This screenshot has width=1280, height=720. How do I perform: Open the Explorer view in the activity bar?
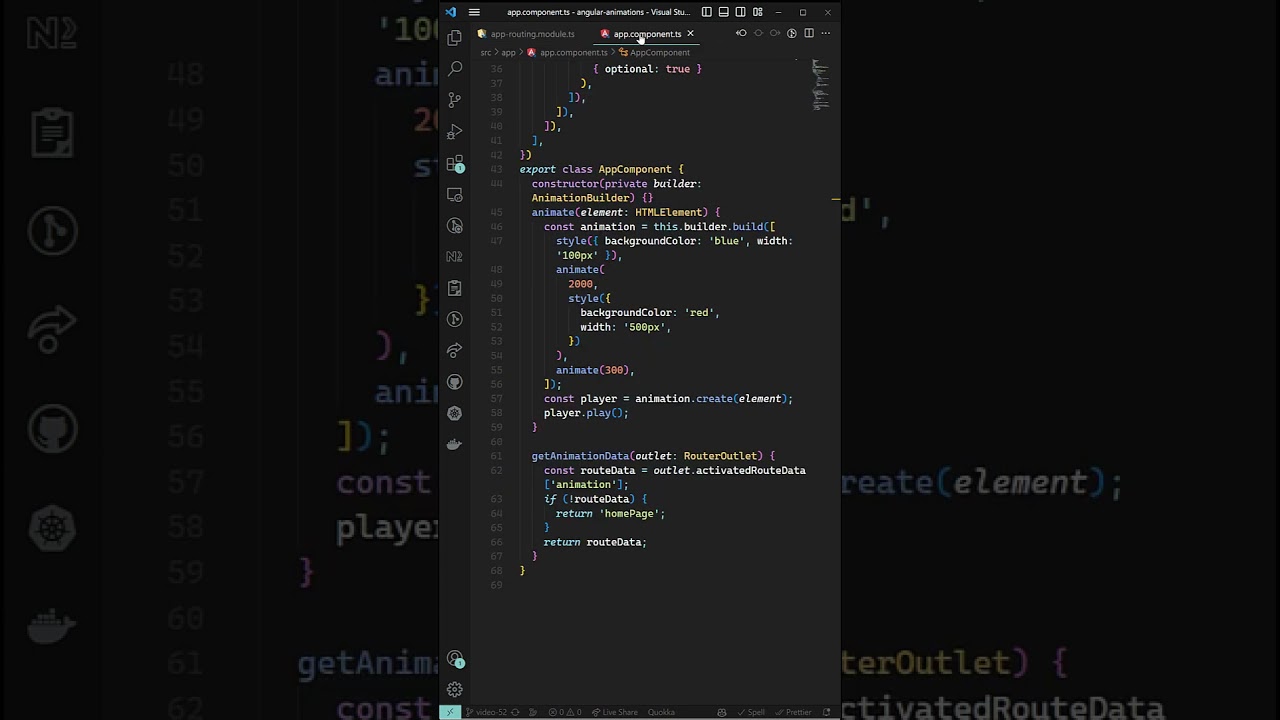tap(455, 38)
